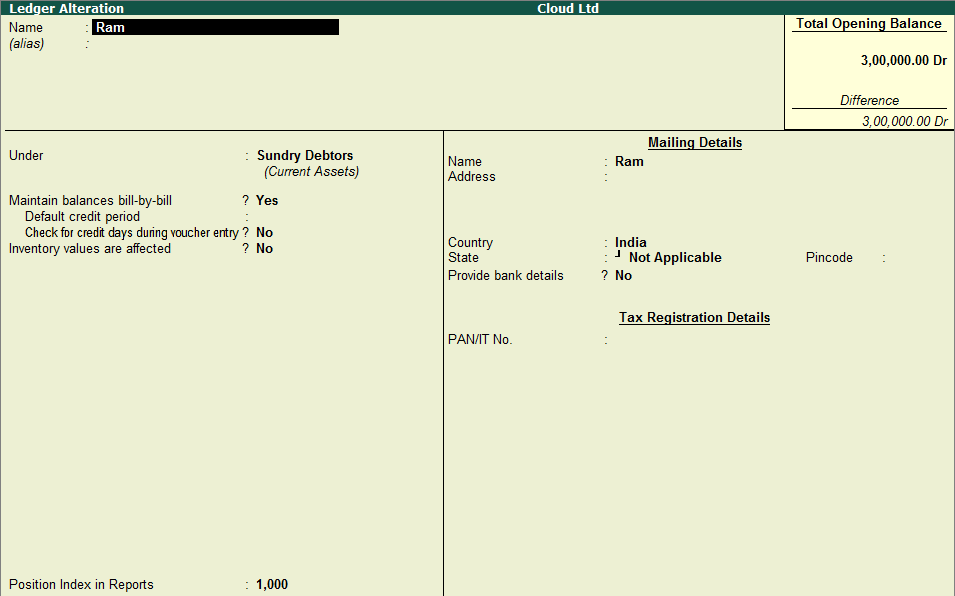955x596 pixels.
Task: Click the Position Index in Reports value 1,000
Action: pyautogui.click(x=272, y=585)
